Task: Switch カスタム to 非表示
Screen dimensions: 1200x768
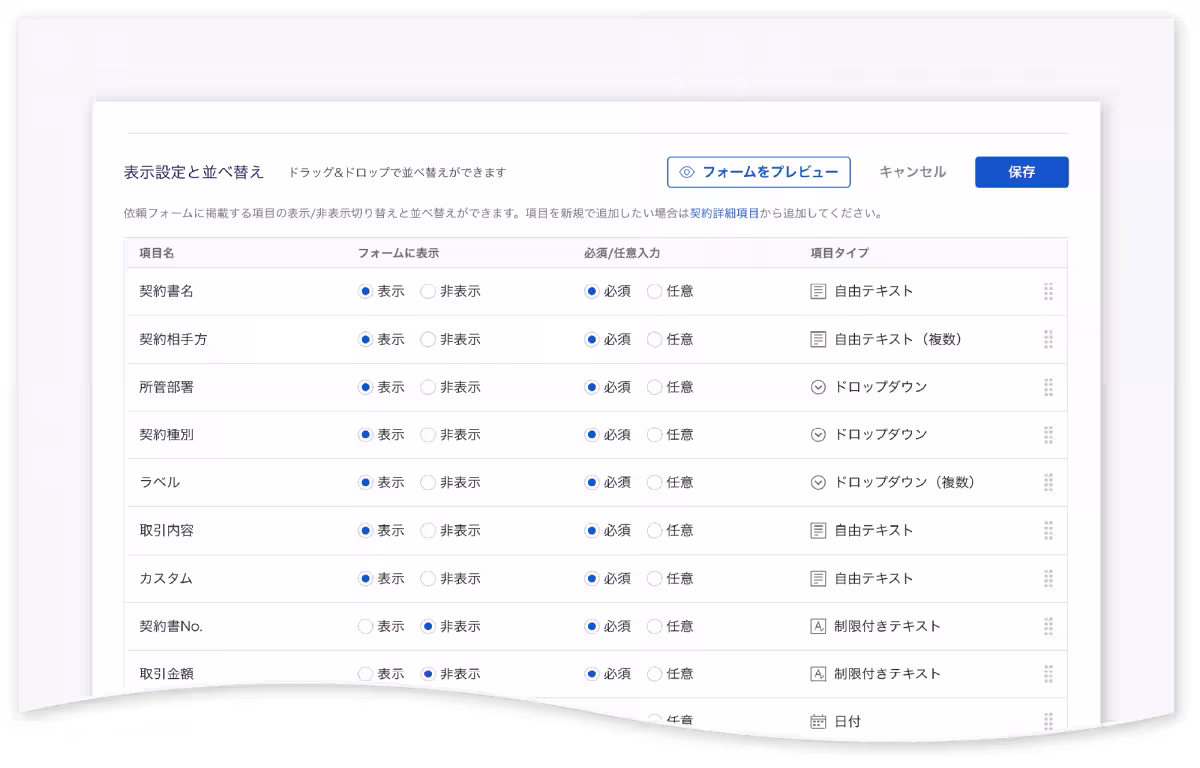Action: click(427, 578)
